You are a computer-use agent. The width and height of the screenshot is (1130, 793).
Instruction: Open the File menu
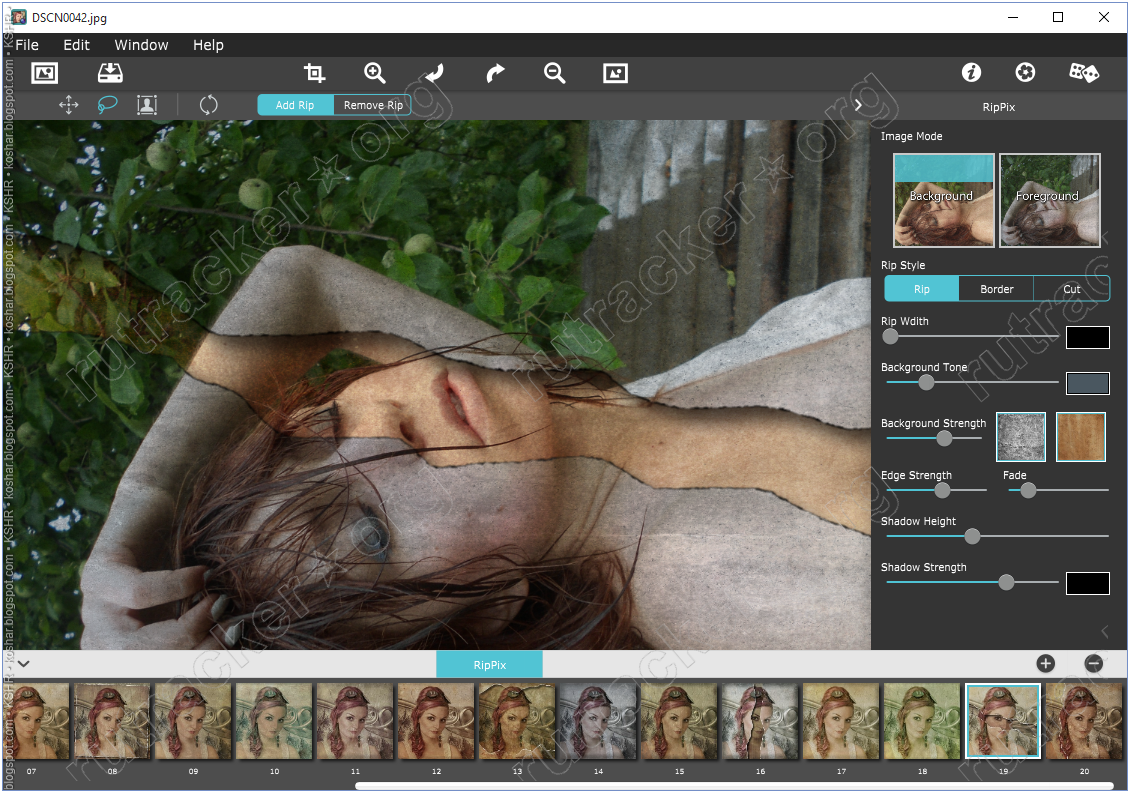point(27,45)
